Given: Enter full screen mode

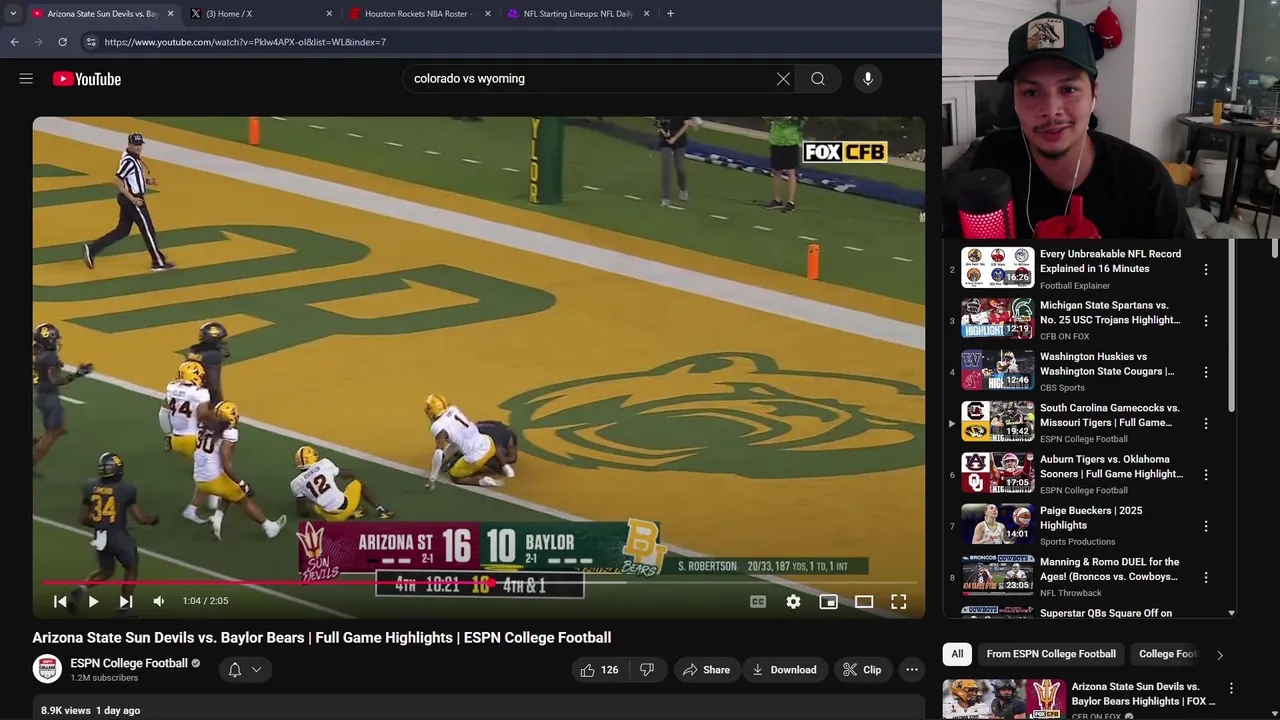Looking at the screenshot, I should coord(899,601).
